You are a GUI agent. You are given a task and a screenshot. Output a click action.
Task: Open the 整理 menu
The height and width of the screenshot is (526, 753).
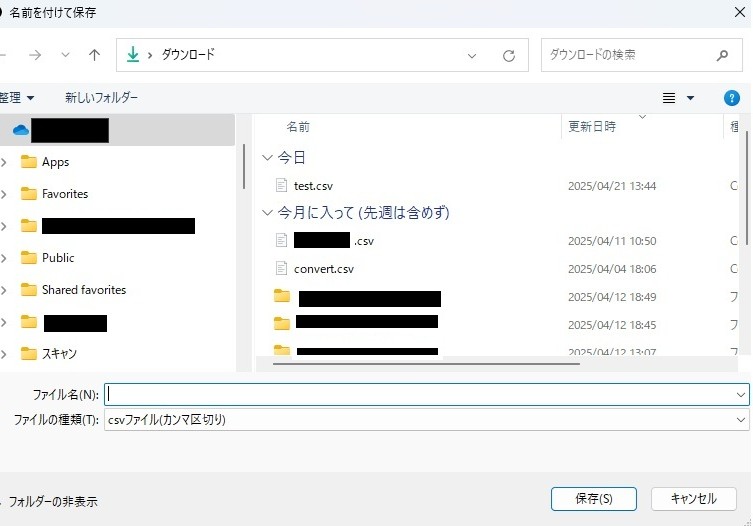(16, 98)
